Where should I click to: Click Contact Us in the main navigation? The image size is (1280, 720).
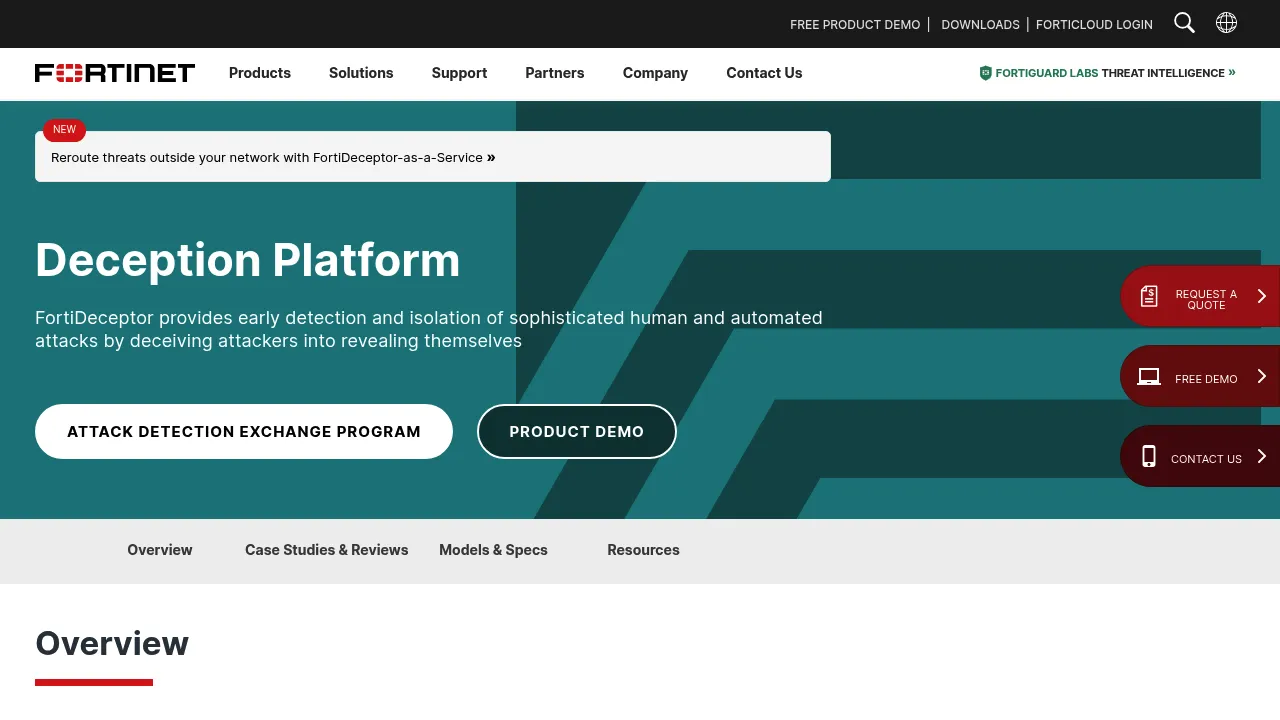click(764, 73)
